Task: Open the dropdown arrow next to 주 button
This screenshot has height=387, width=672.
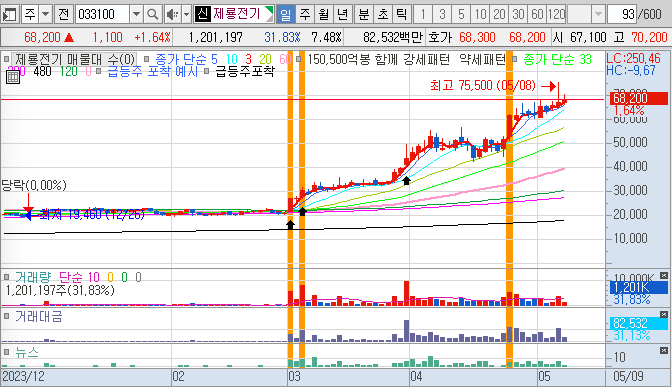Action: pyautogui.click(x=45, y=15)
